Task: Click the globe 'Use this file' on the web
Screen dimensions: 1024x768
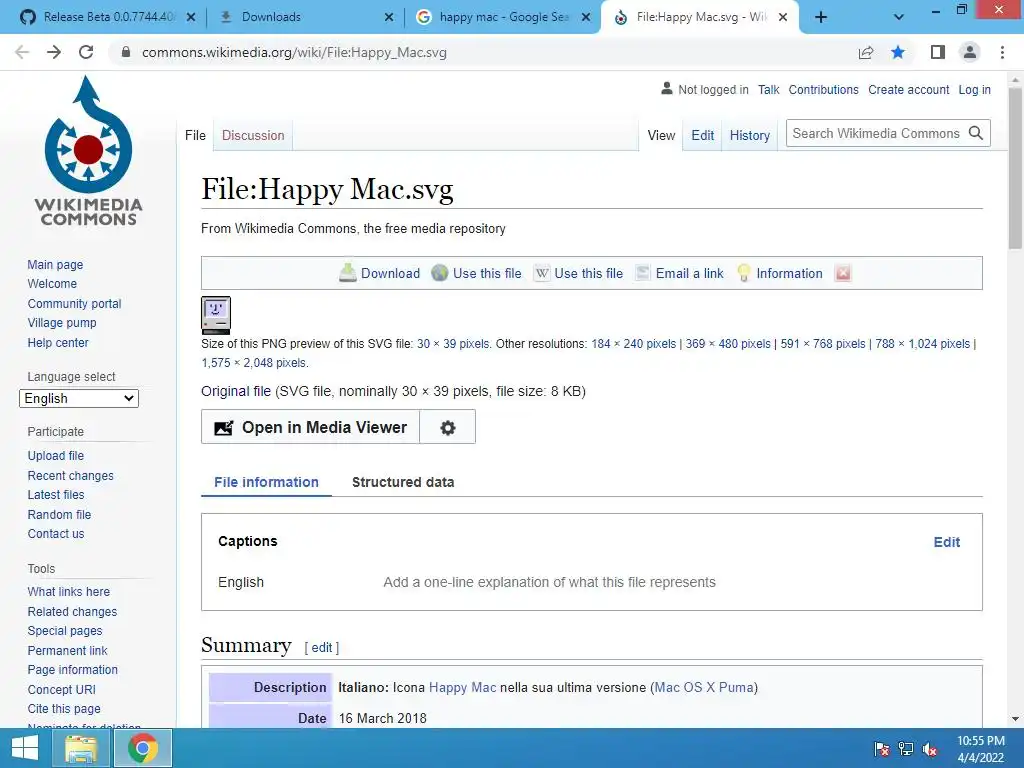Action: coord(440,273)
